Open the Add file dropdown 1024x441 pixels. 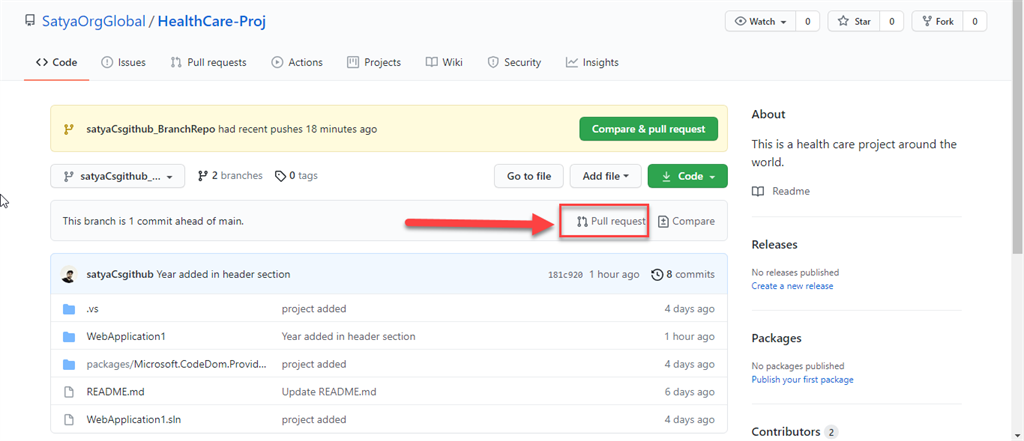pos(606,176)
